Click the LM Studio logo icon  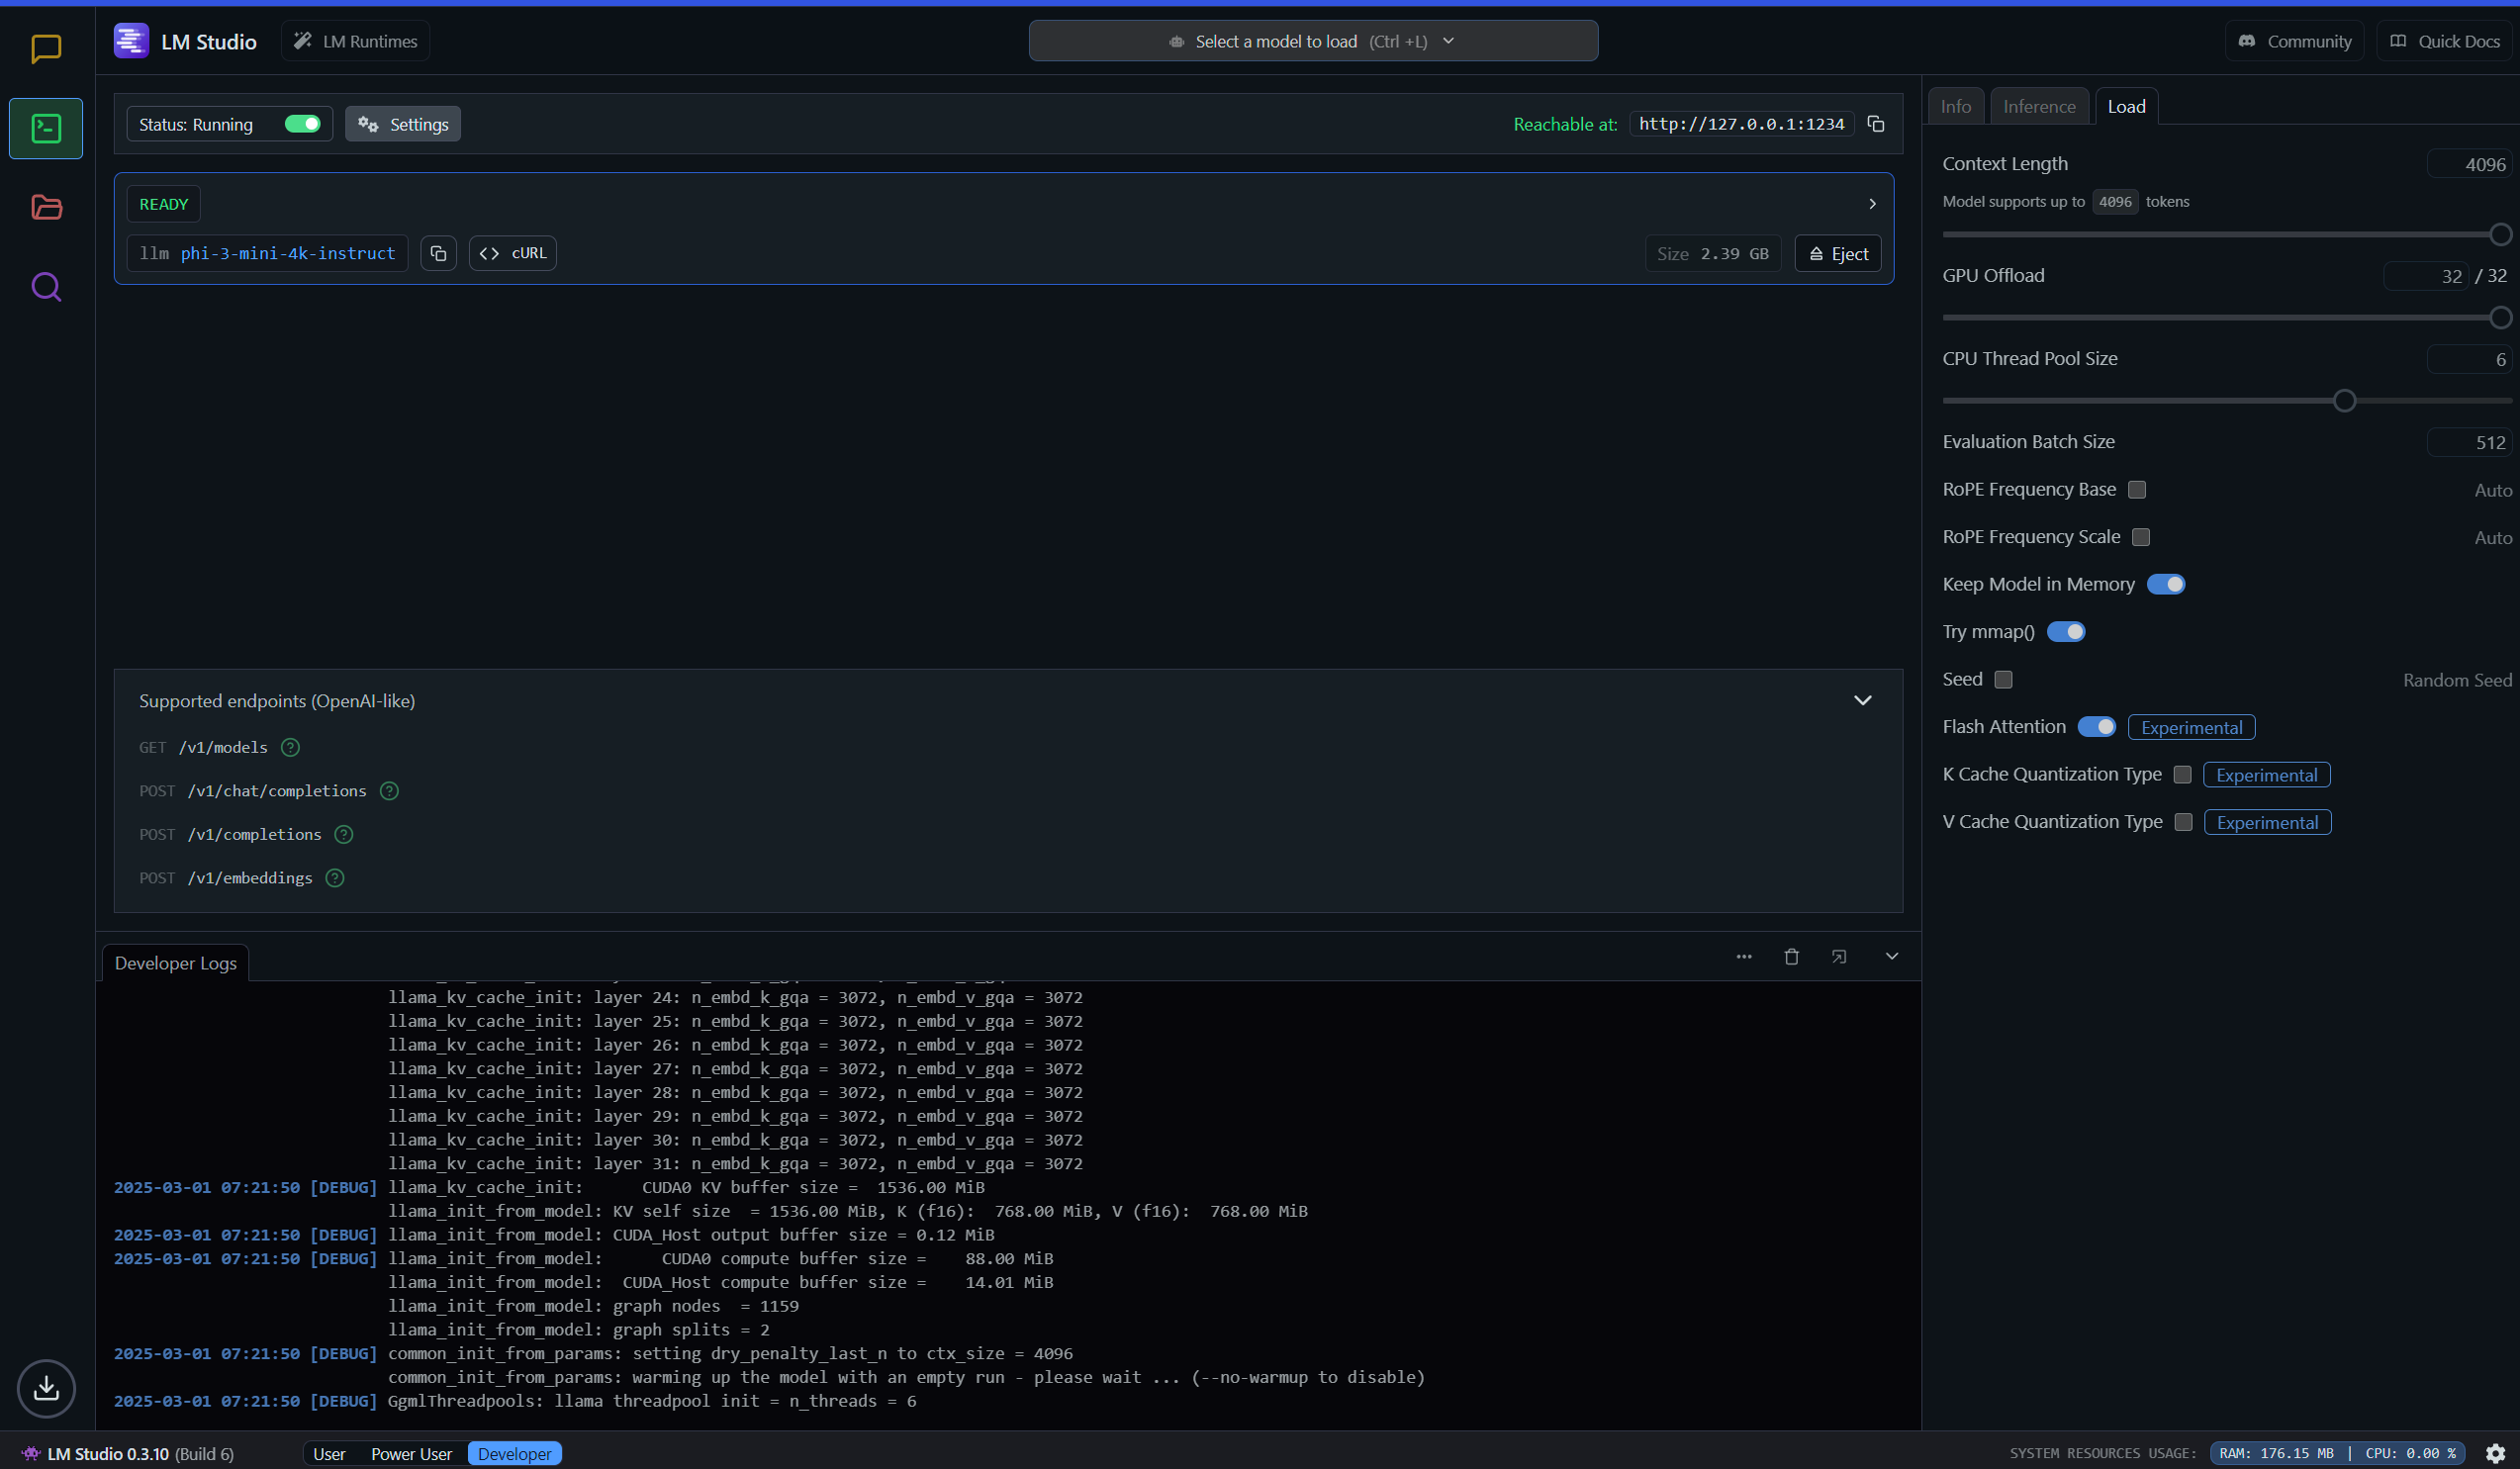click(x=131, y=41)
